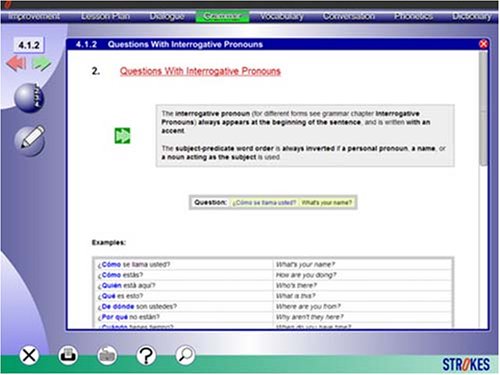Open the Improvement tab
The image size is (500, 375).
point(34,16)
